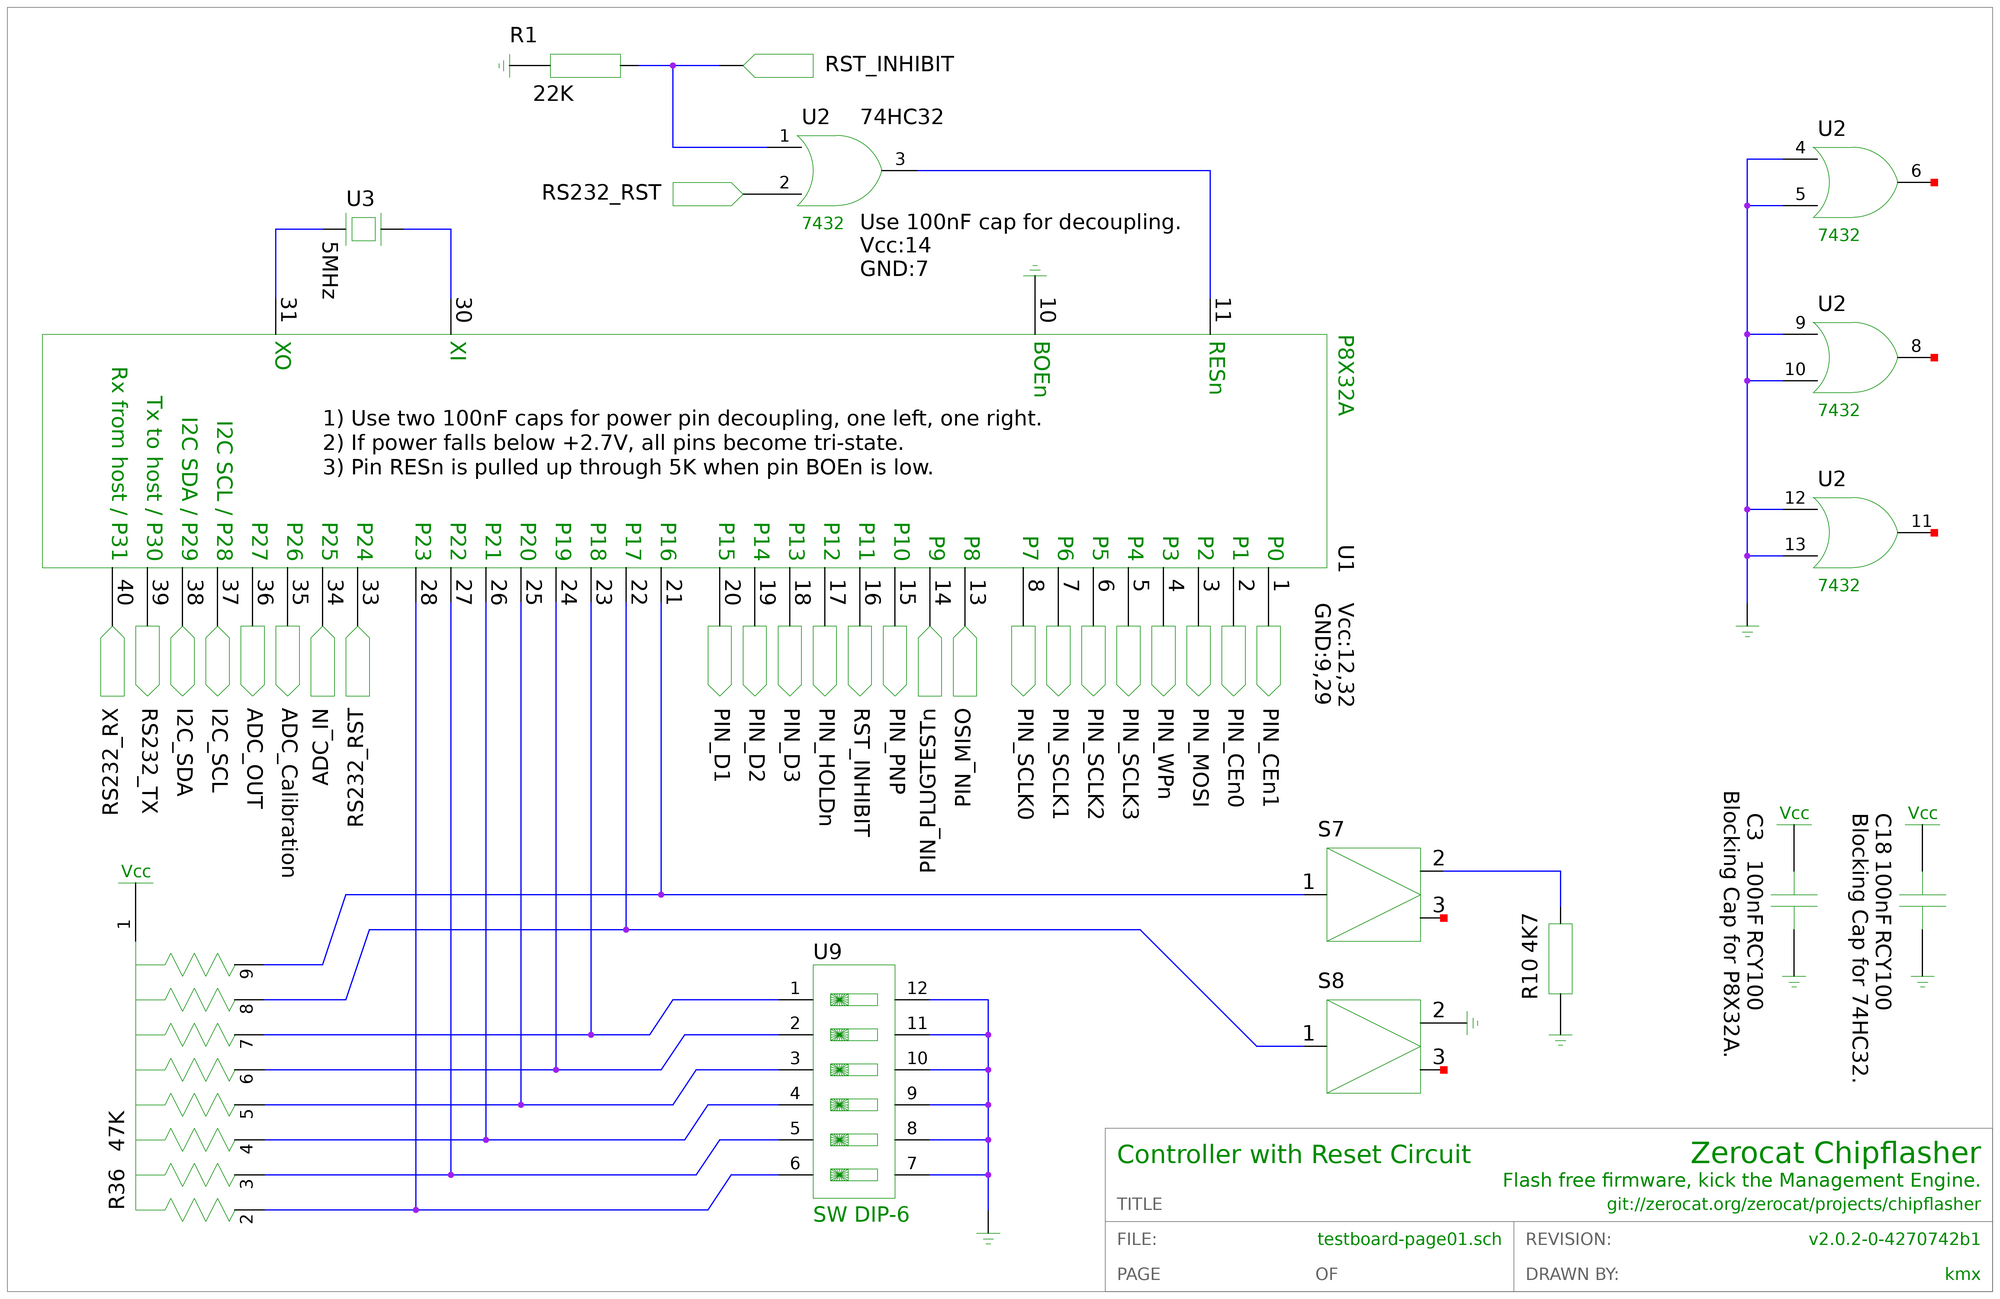
Task: Click the 'v2.0.2-0-4270742b1' revision value
Action: click(x=1894, y=1239)
